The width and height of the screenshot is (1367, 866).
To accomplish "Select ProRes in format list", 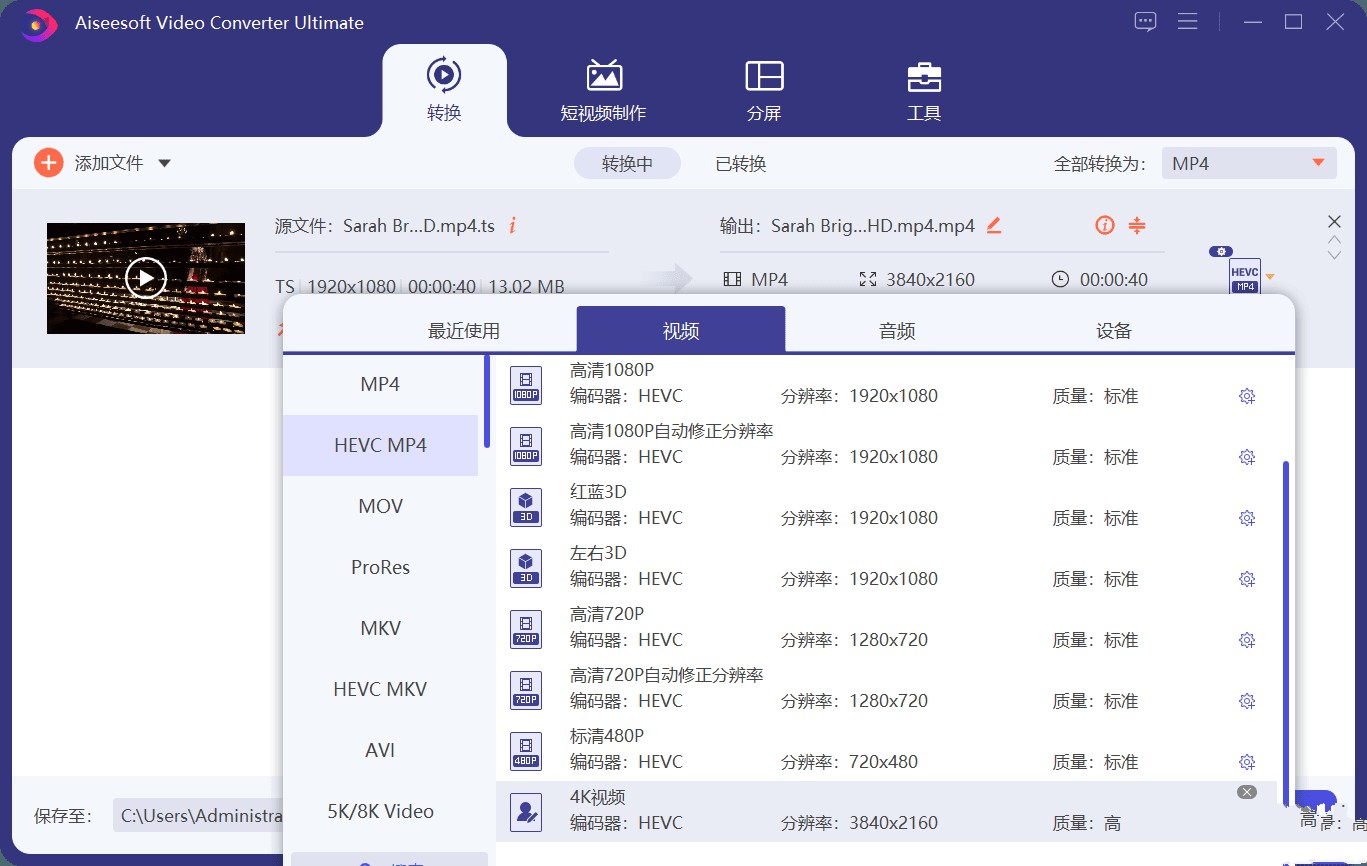I will [x=380, y=567].
